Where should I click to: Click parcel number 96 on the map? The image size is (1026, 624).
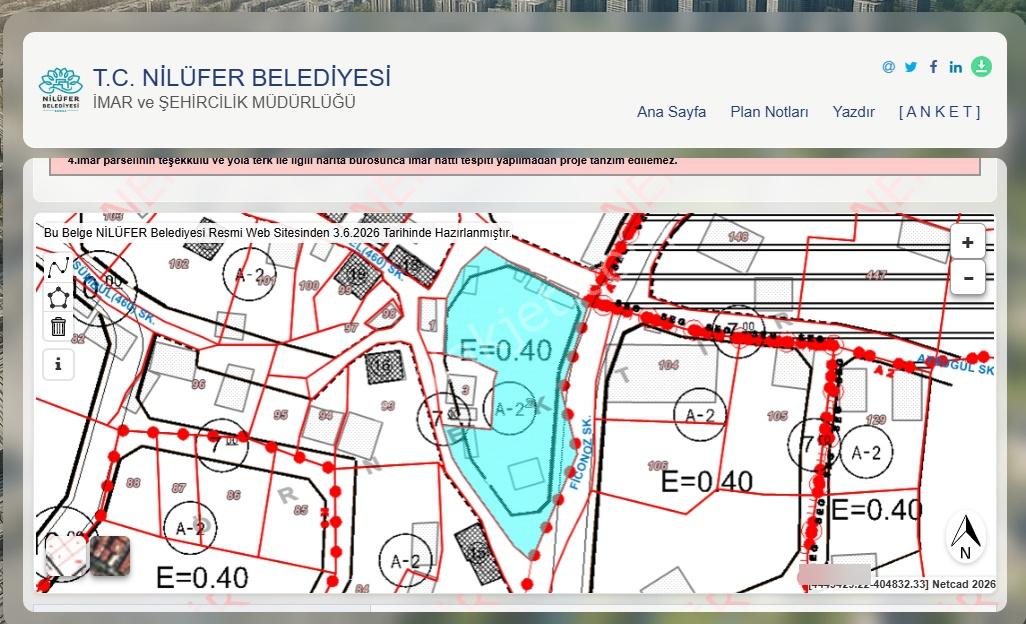[198, 384]
